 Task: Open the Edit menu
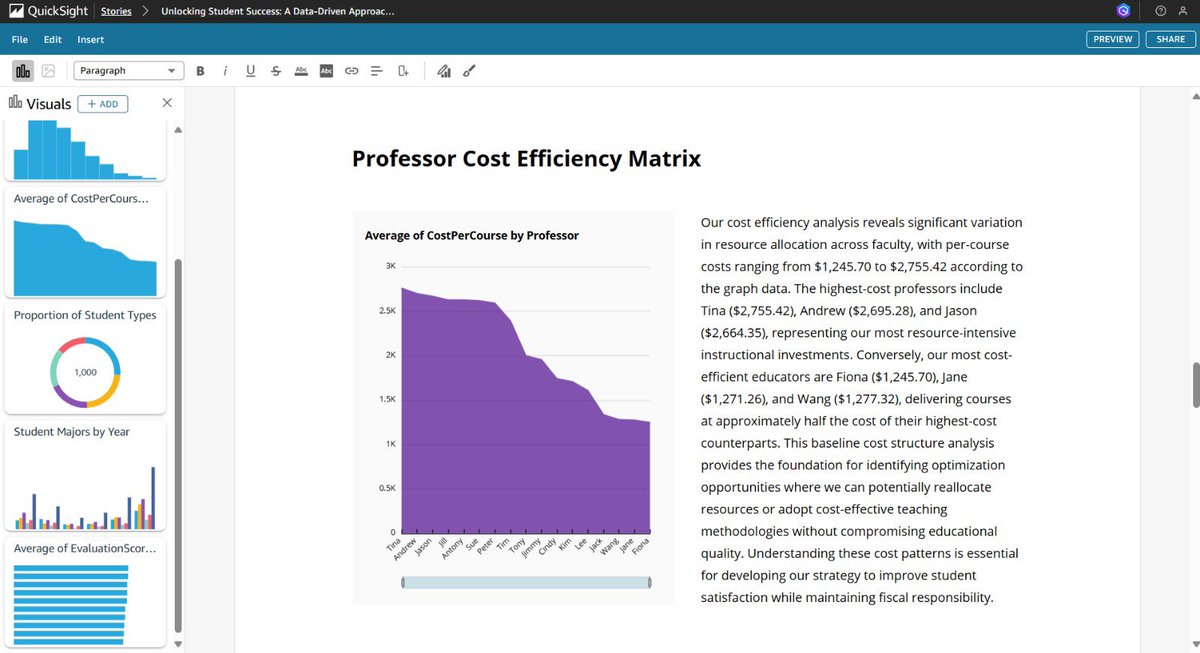coord(53,39)
